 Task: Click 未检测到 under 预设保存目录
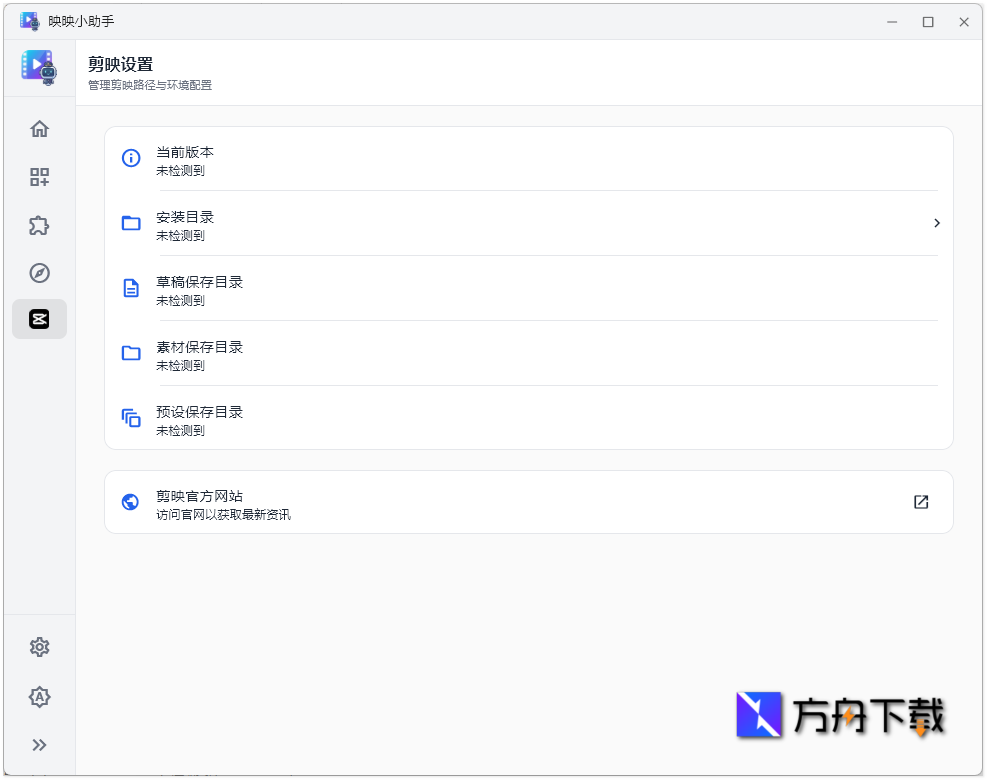point(181,431)
